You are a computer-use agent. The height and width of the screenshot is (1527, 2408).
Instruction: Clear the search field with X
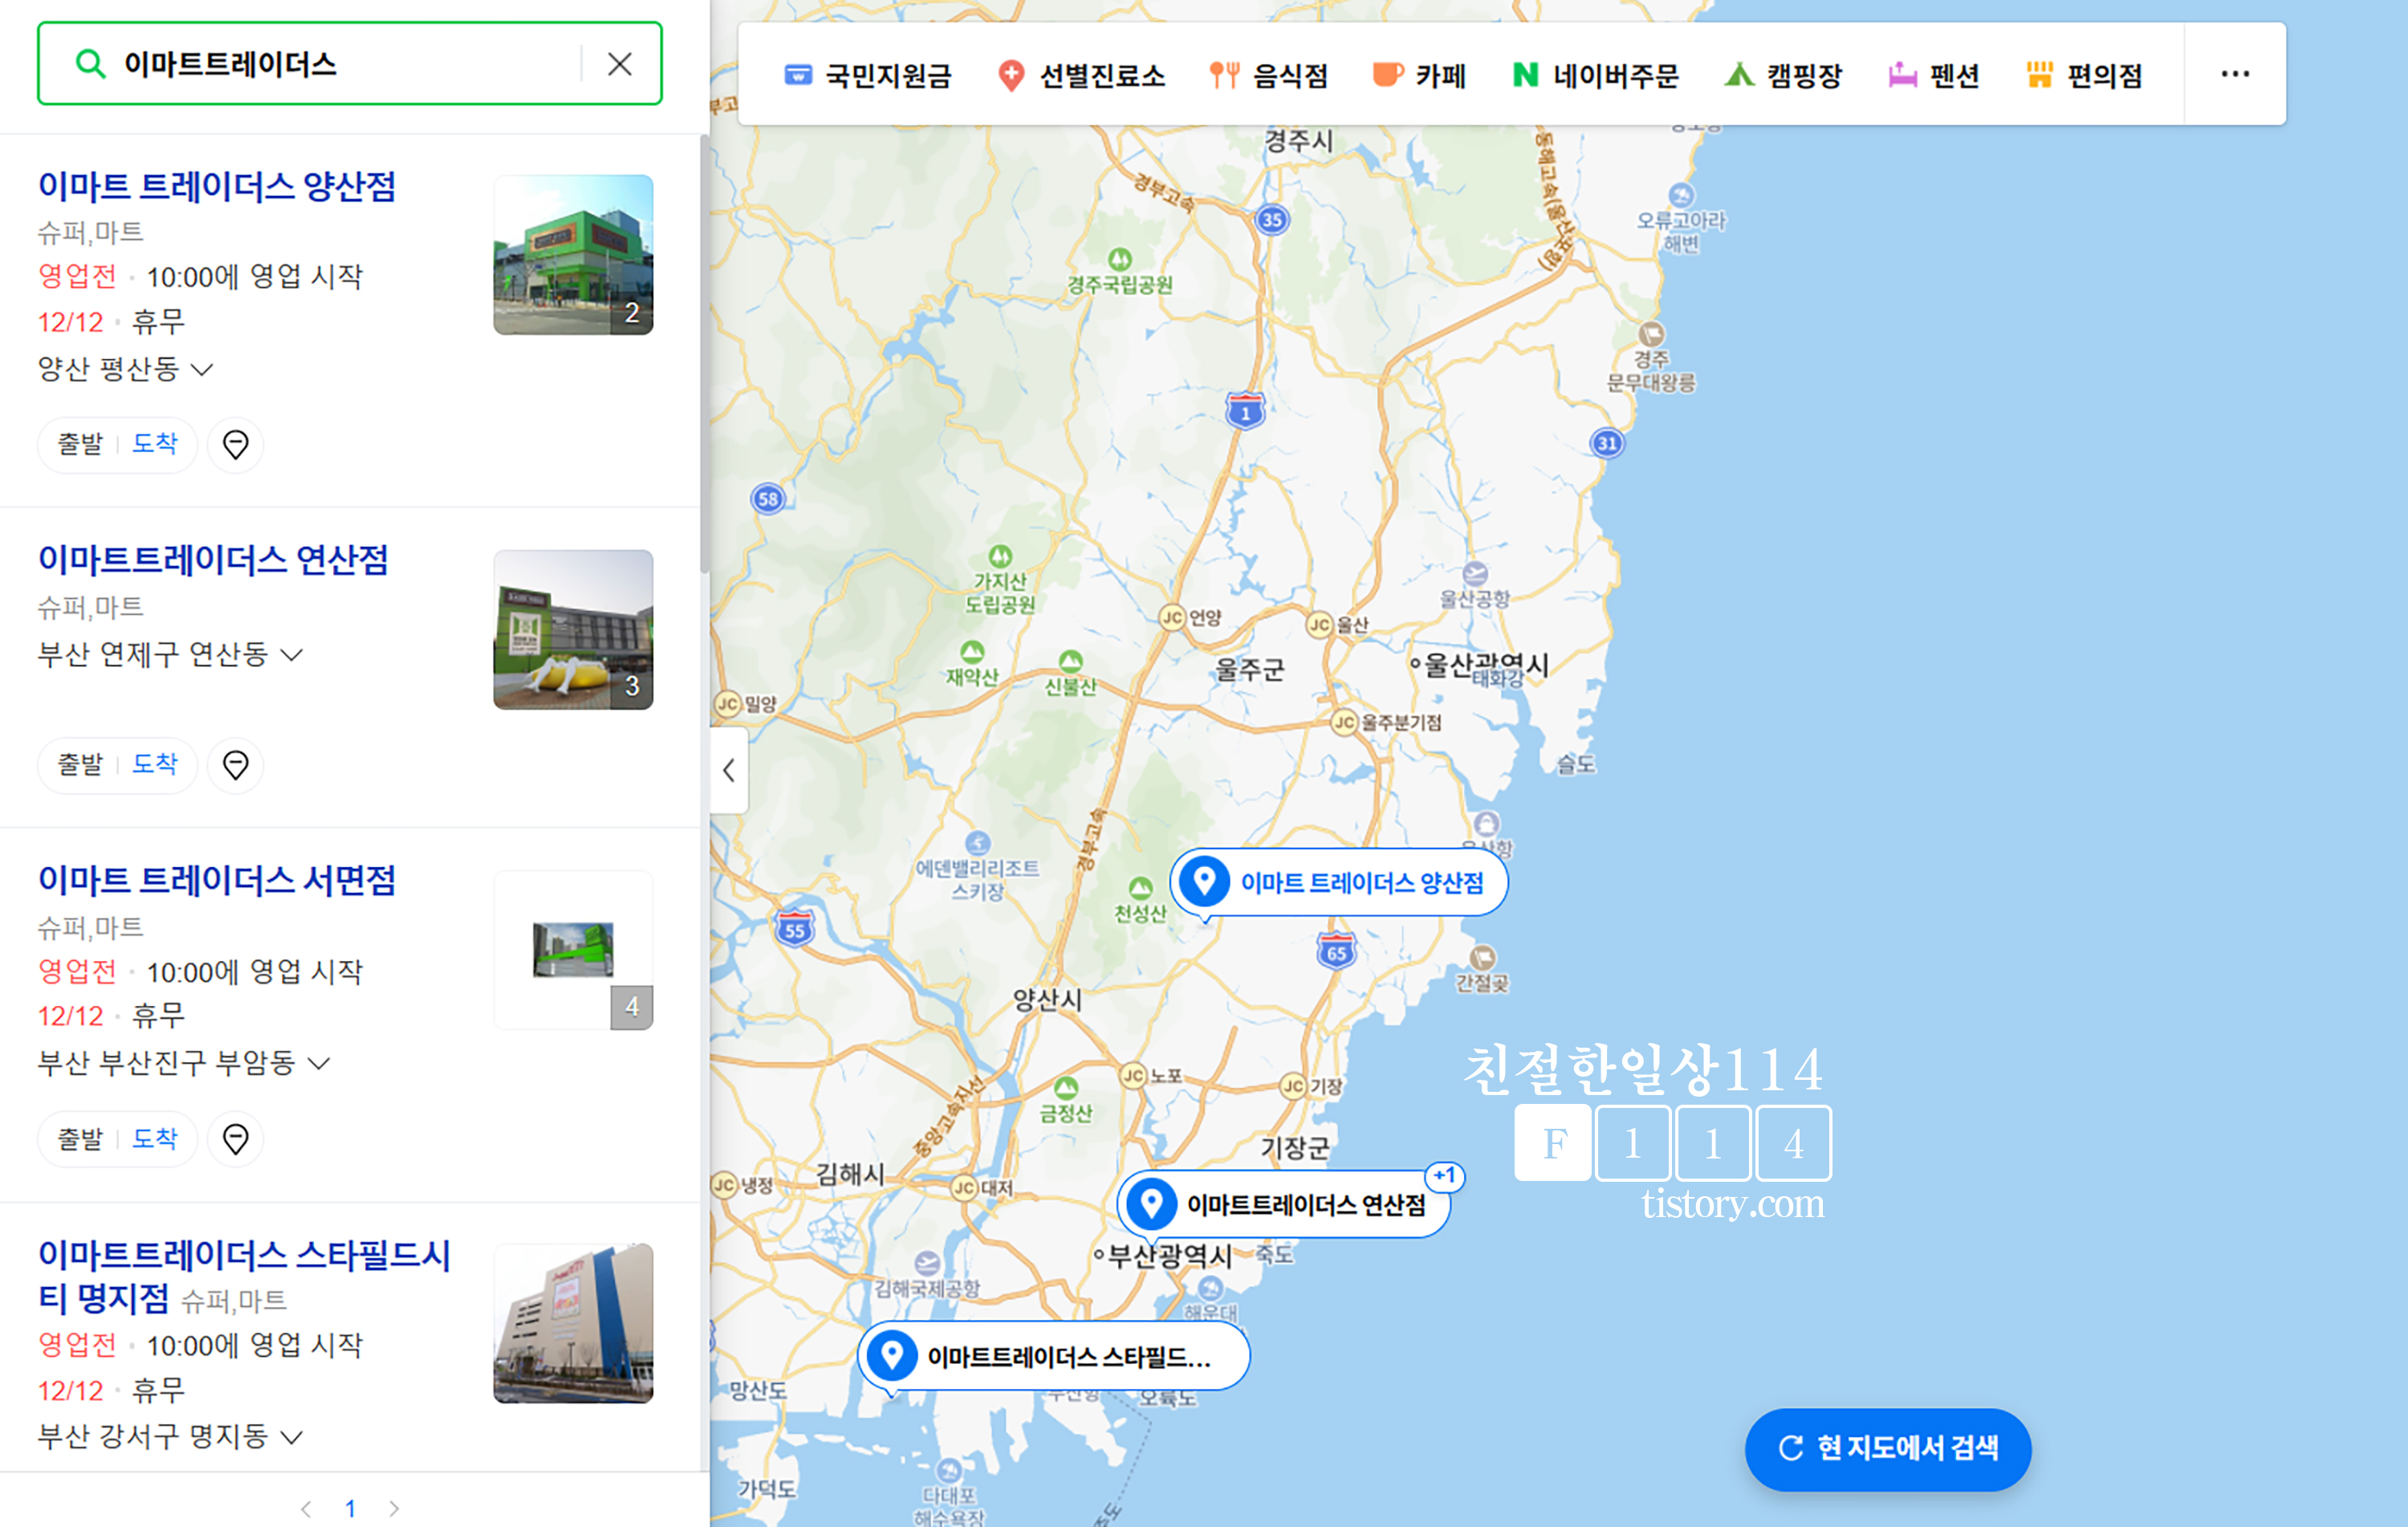(619, 64)
